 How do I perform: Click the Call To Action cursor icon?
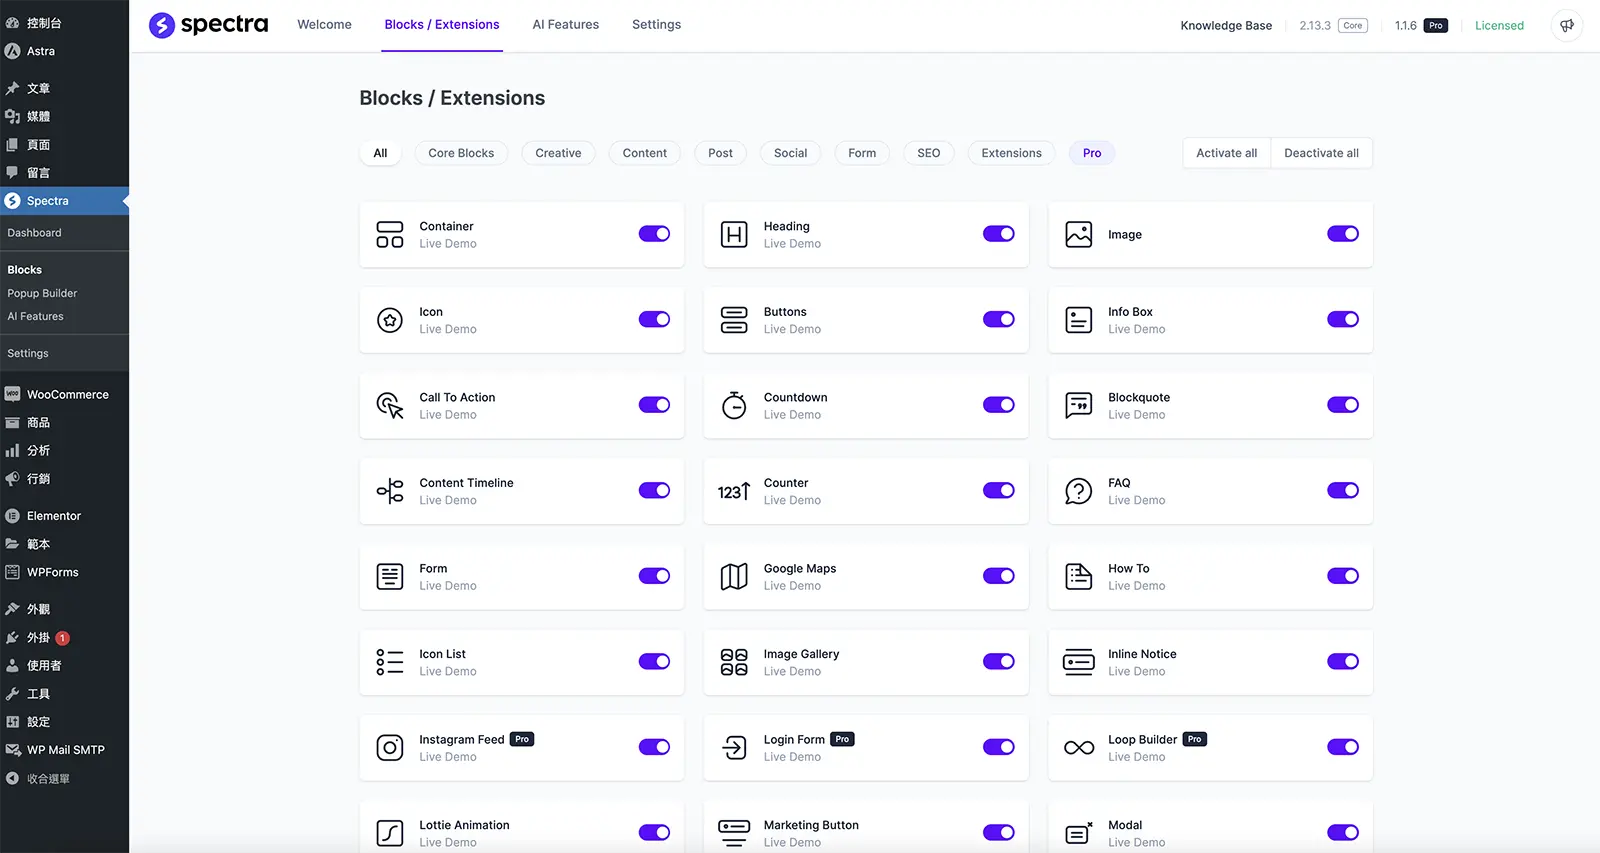click(390, 405)
